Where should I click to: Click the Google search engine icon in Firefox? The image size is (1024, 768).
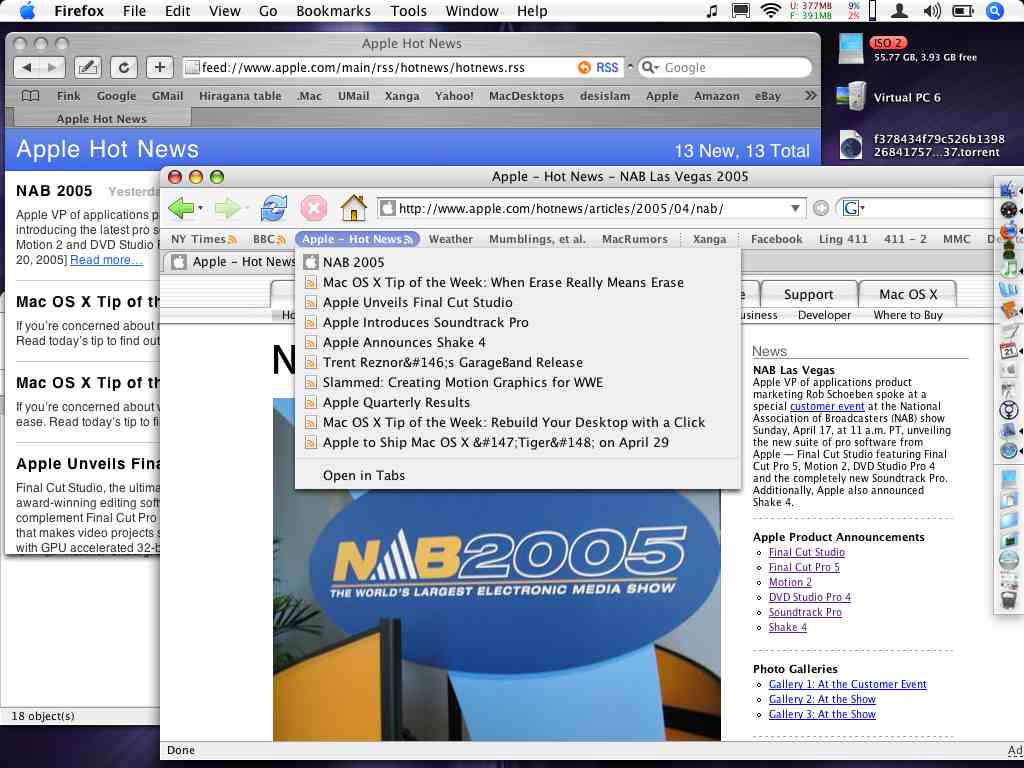point(852,208)
